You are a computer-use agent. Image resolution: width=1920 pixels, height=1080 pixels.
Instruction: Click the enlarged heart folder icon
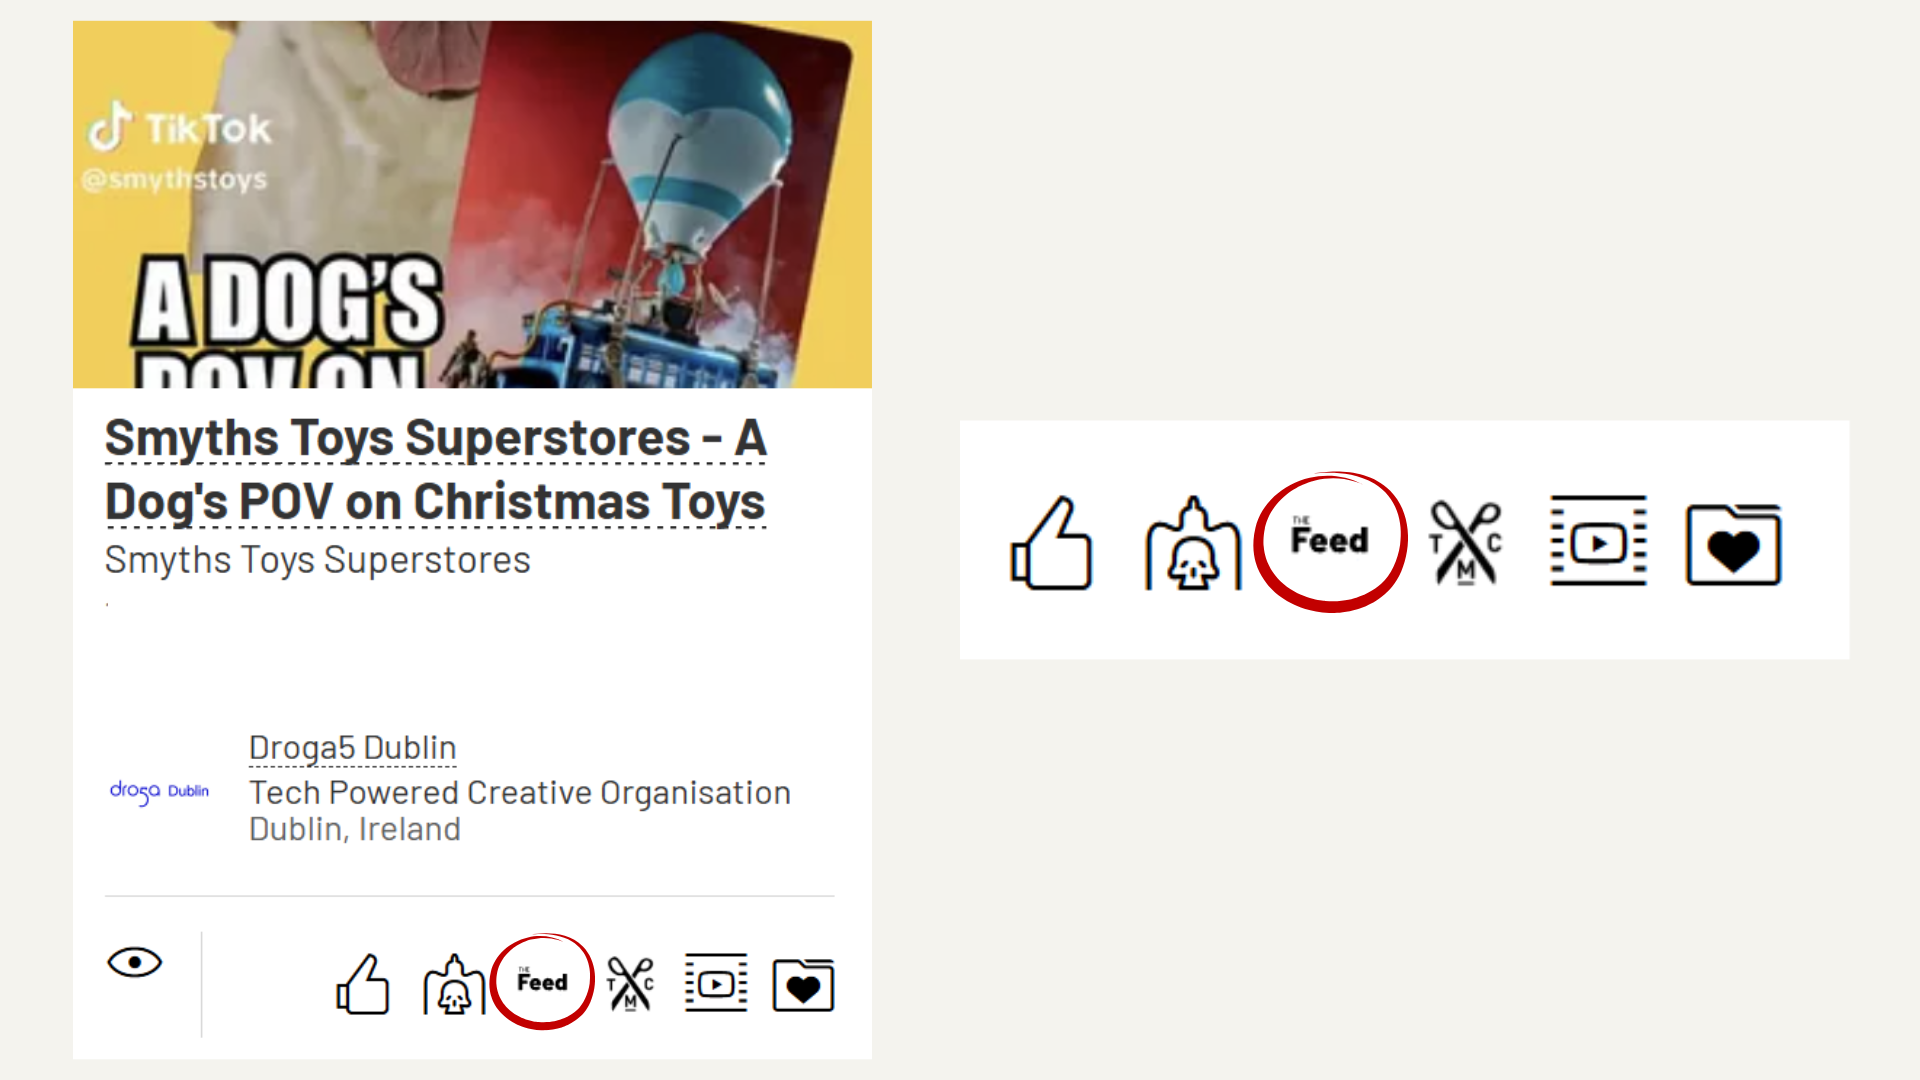click(x=1733, y=545)
